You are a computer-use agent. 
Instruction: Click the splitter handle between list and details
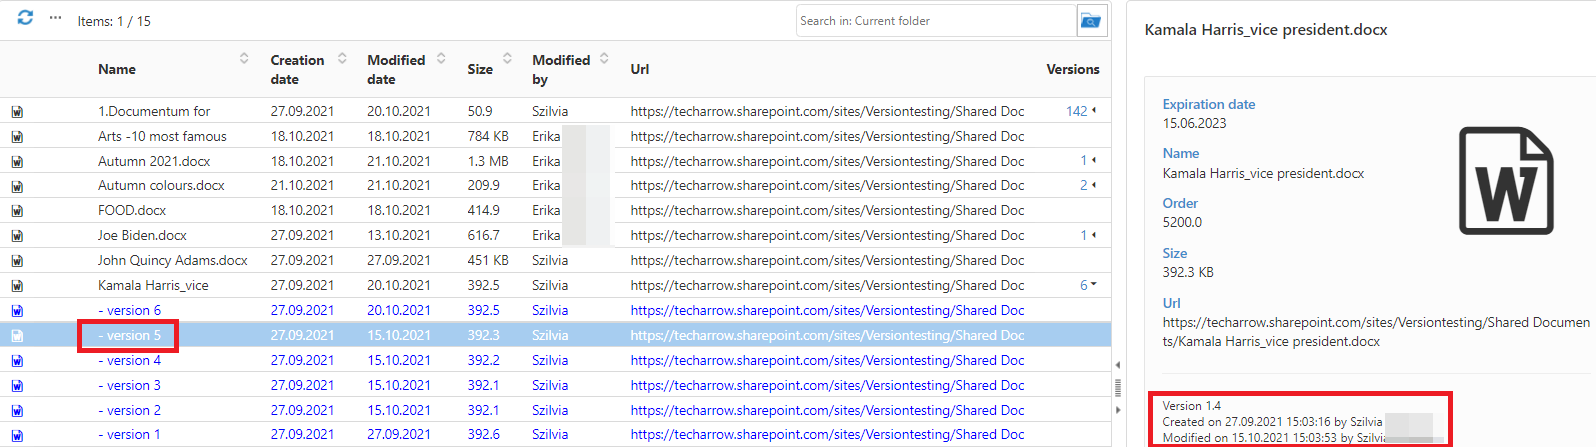[x=1118, y=388]
